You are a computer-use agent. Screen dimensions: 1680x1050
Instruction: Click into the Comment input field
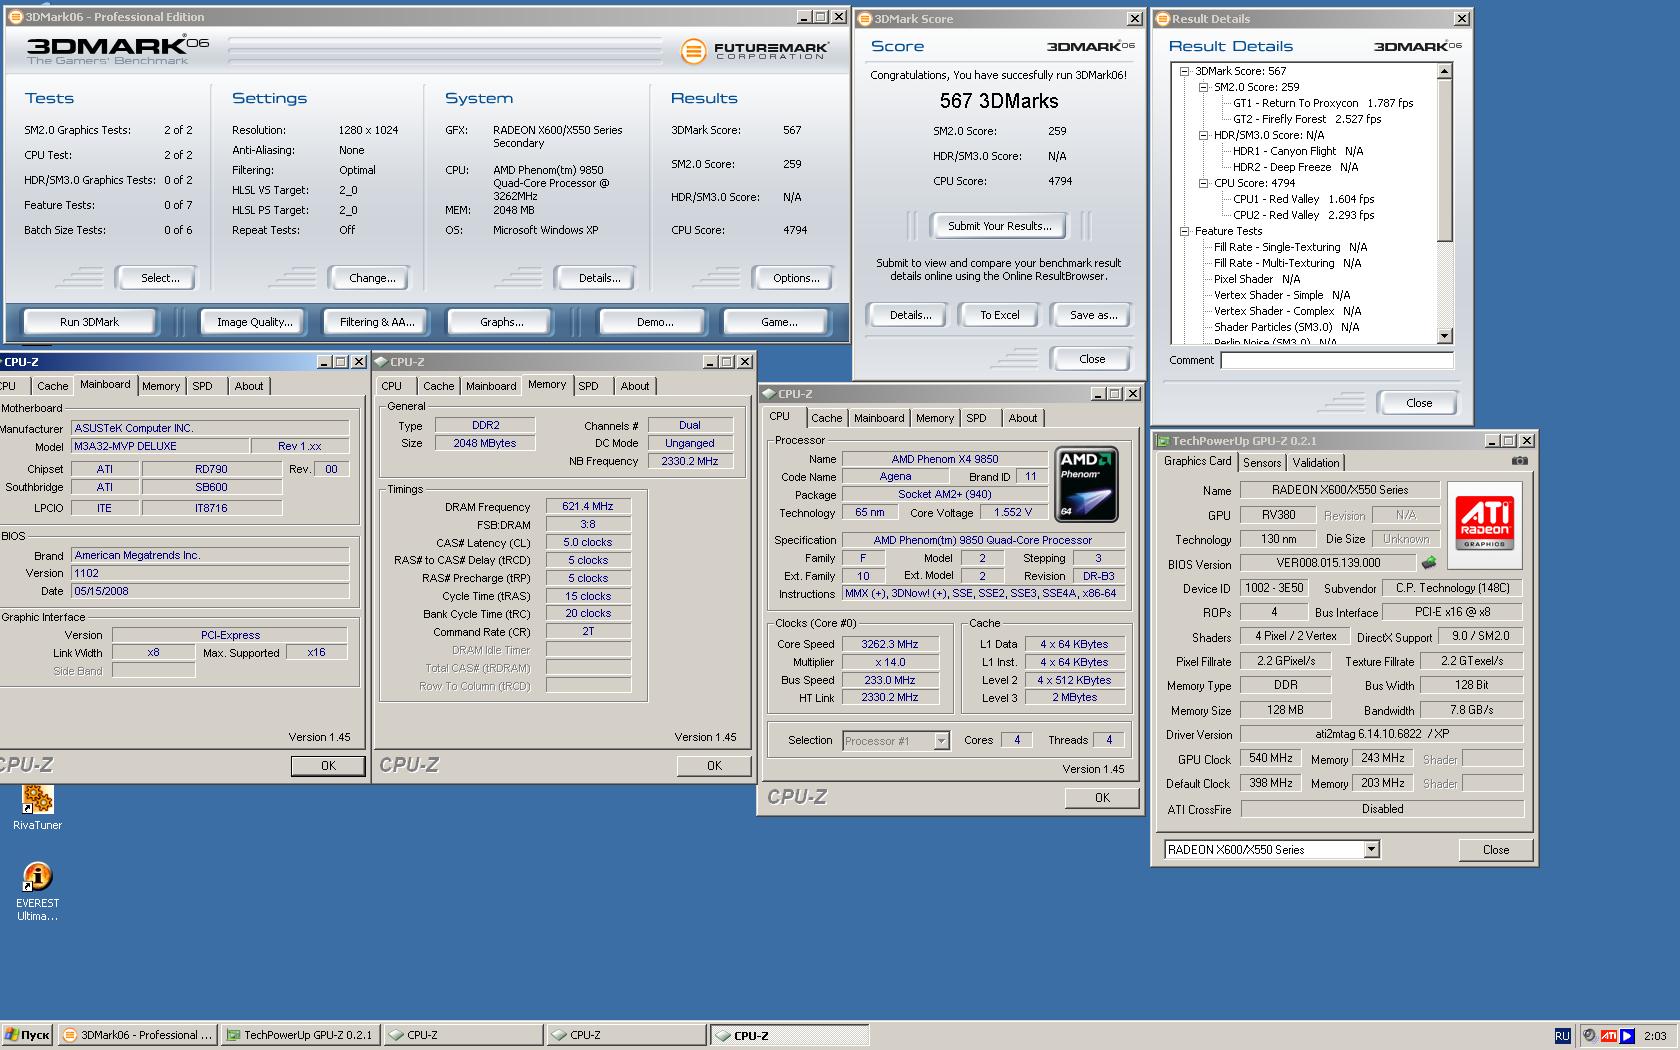(x=1337, y=360)
